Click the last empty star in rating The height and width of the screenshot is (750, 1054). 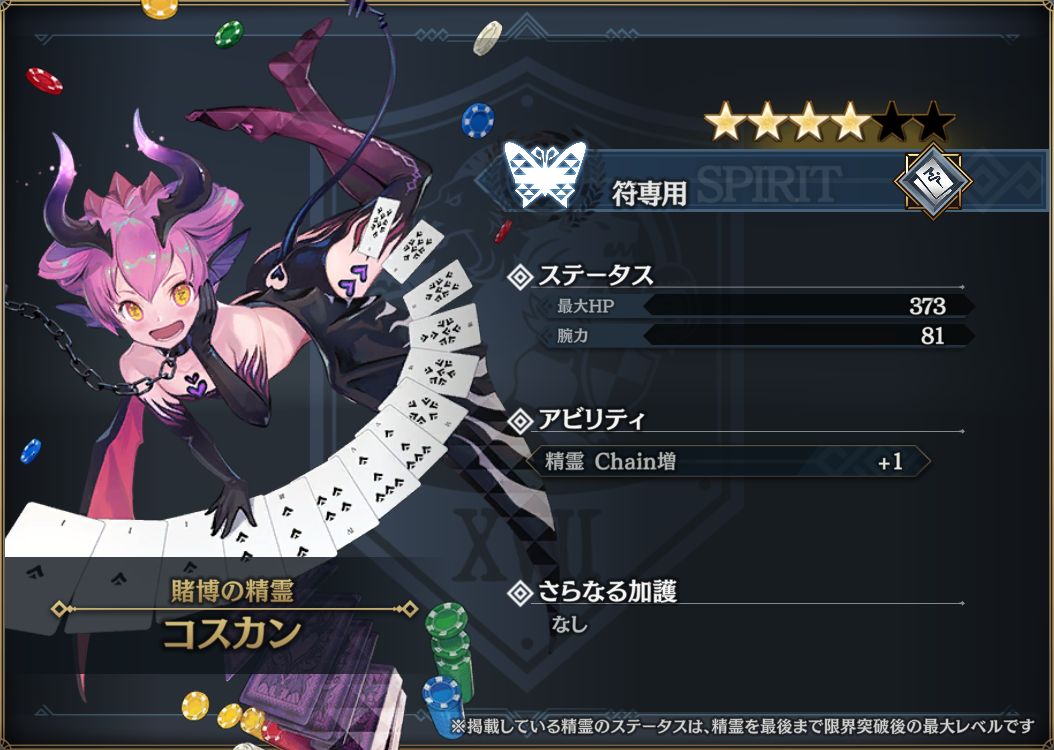tap(933, 121)
